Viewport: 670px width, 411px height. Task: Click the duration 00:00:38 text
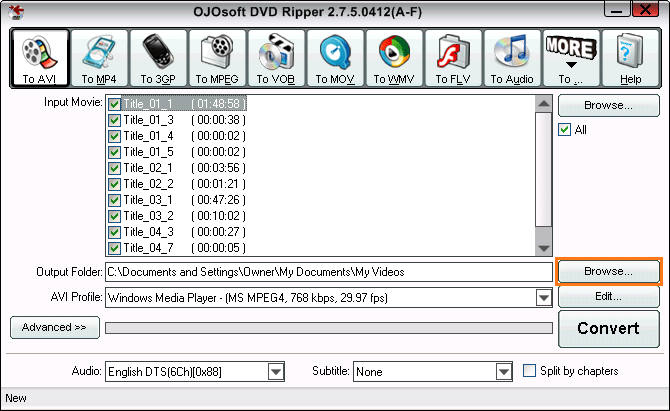coord(218,120)
